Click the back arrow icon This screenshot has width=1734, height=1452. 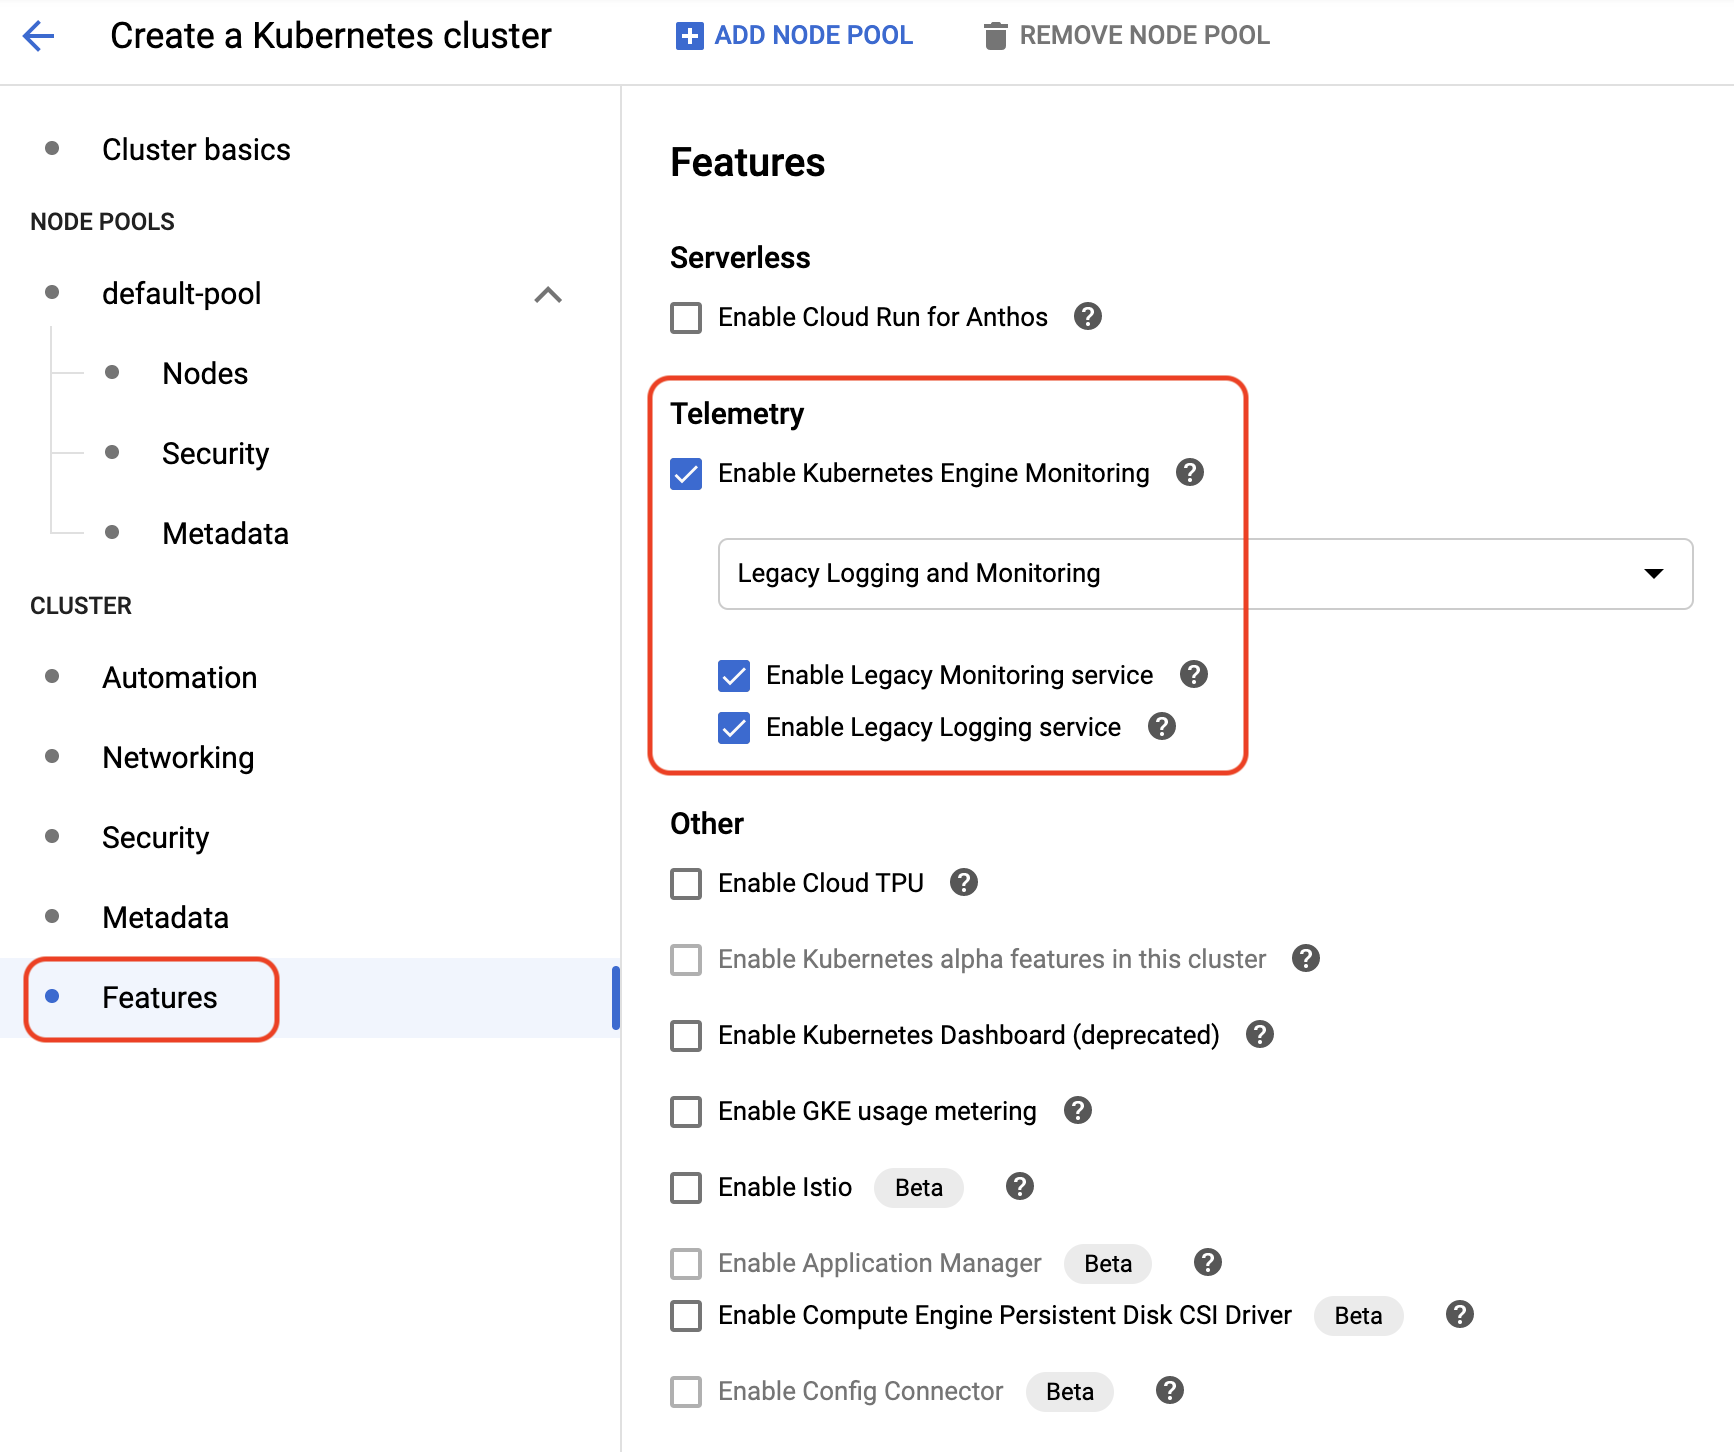coord(38,36)
